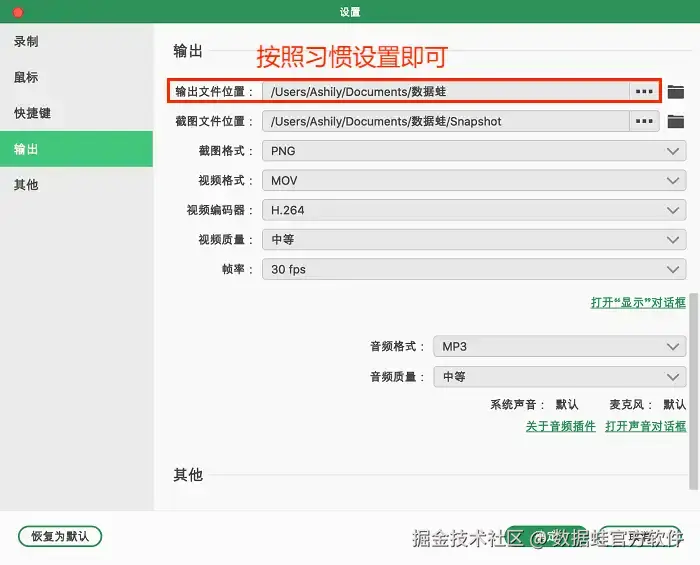The image size is (700, 565).
Task: Select the 输出 settings tab
Action: 76,149
